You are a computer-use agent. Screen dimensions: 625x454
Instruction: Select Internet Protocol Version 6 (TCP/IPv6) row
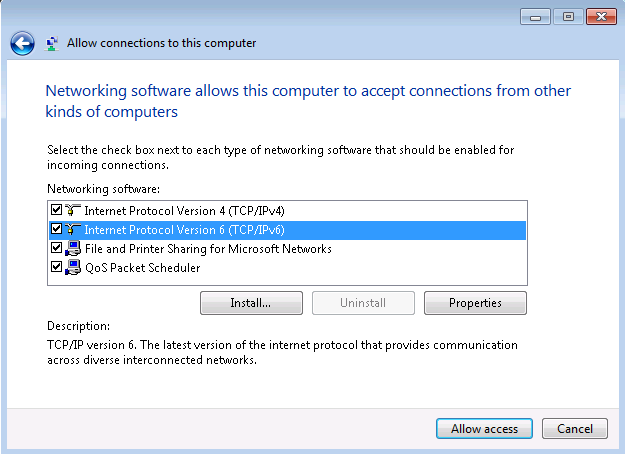(x=287, y=230)
